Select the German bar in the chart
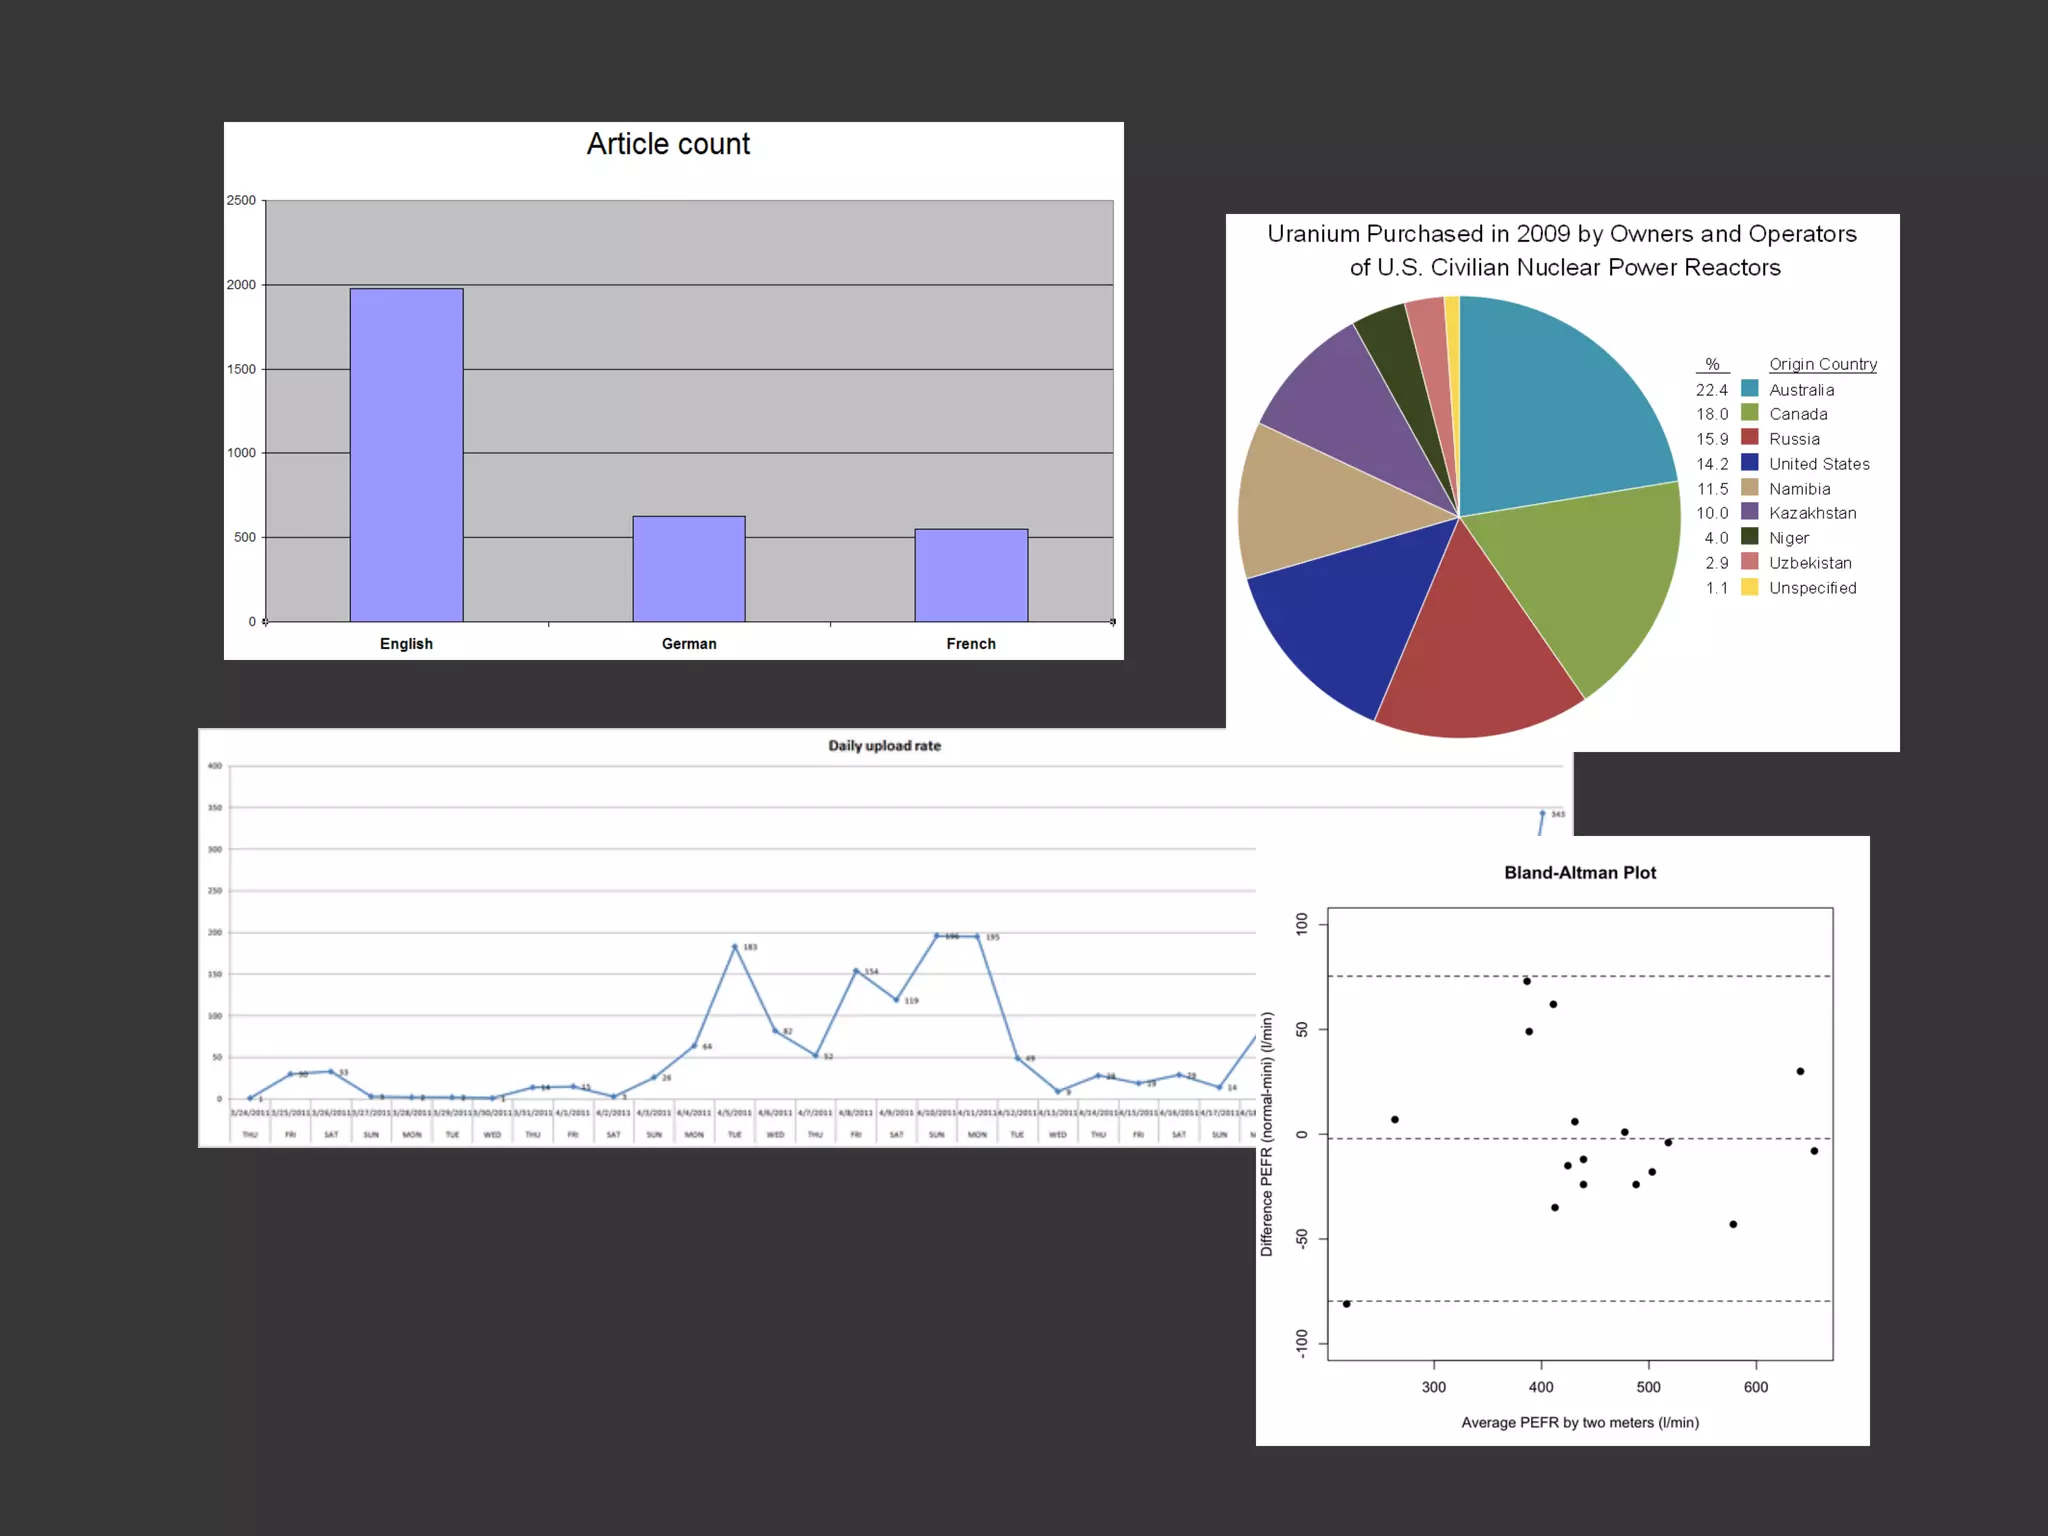The height and width of the screenshot is (1536, 2048). pyautogui.click(x=688, y=568)
